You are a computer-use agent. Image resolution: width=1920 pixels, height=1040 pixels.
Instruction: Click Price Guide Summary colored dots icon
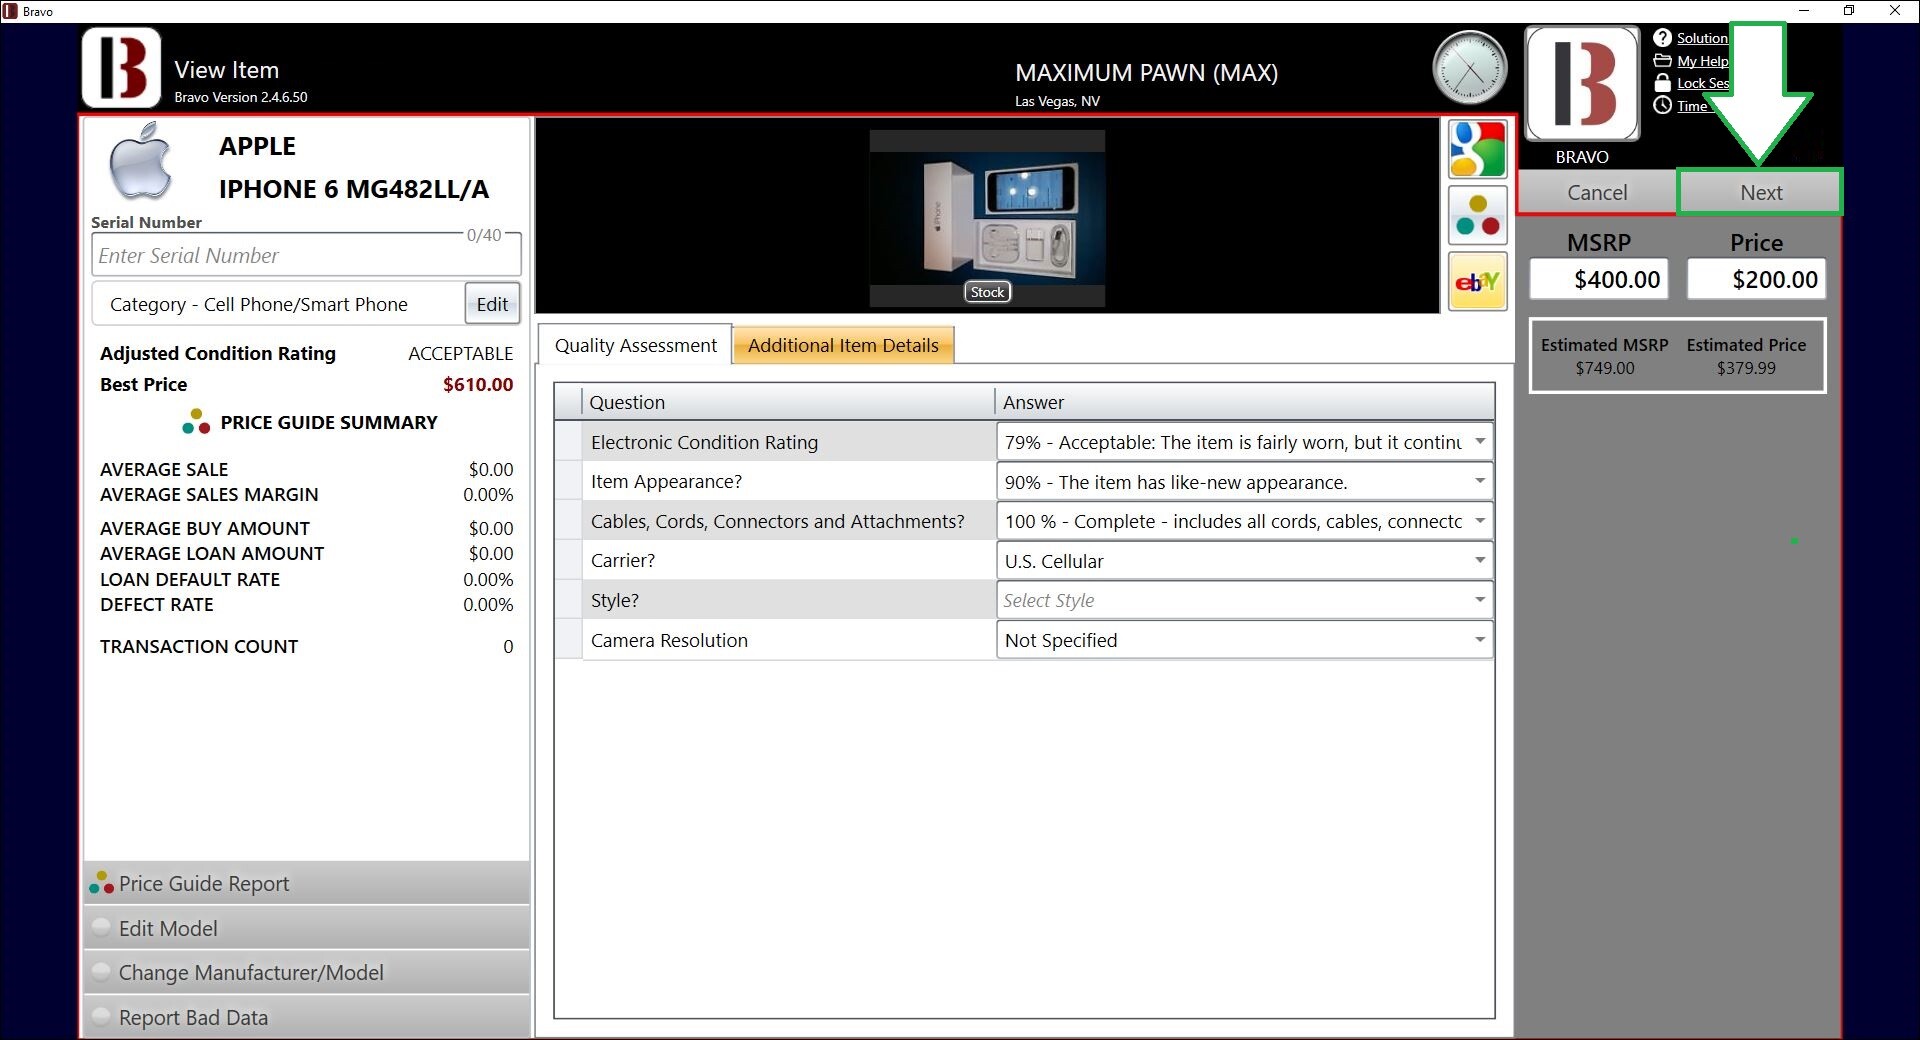coord(196,422)
